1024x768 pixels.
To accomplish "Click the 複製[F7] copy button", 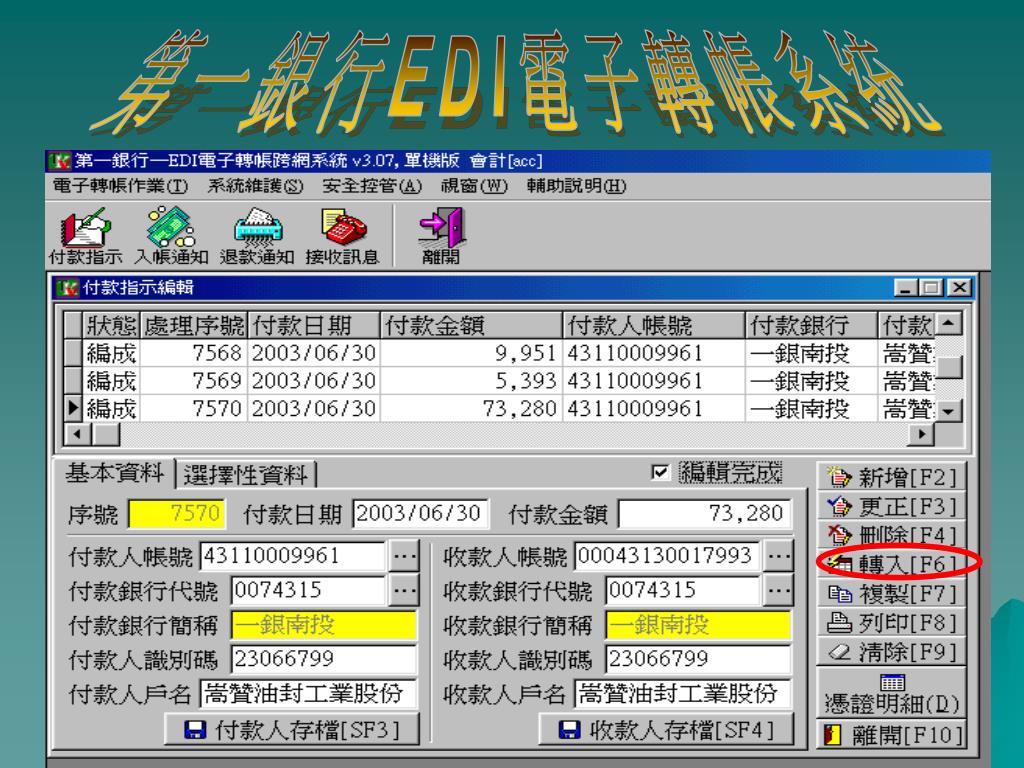I will (x=891, y=593).
